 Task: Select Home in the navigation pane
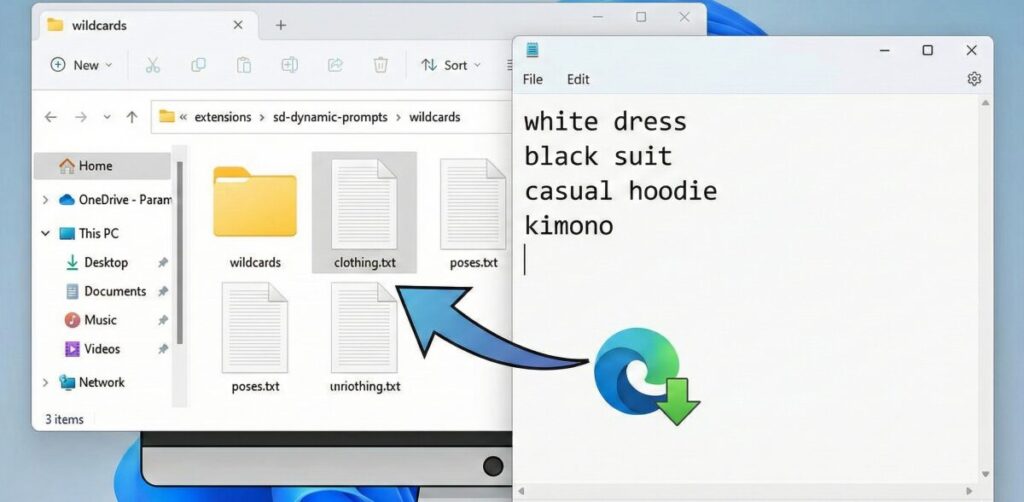click(x=95, y=166)
